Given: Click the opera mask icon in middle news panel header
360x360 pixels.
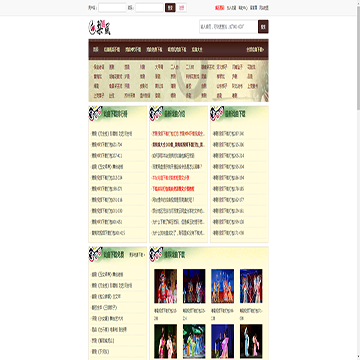Looking at the screenshot, I should tap(156, 114).
